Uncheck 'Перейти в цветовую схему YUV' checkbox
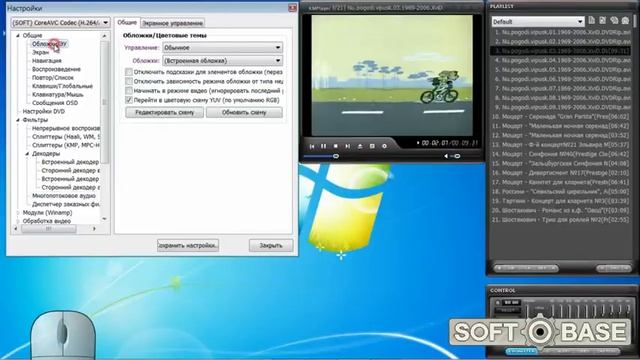This screenshot has width=640, height=360. pyautogui.click(x=129, y=100)
